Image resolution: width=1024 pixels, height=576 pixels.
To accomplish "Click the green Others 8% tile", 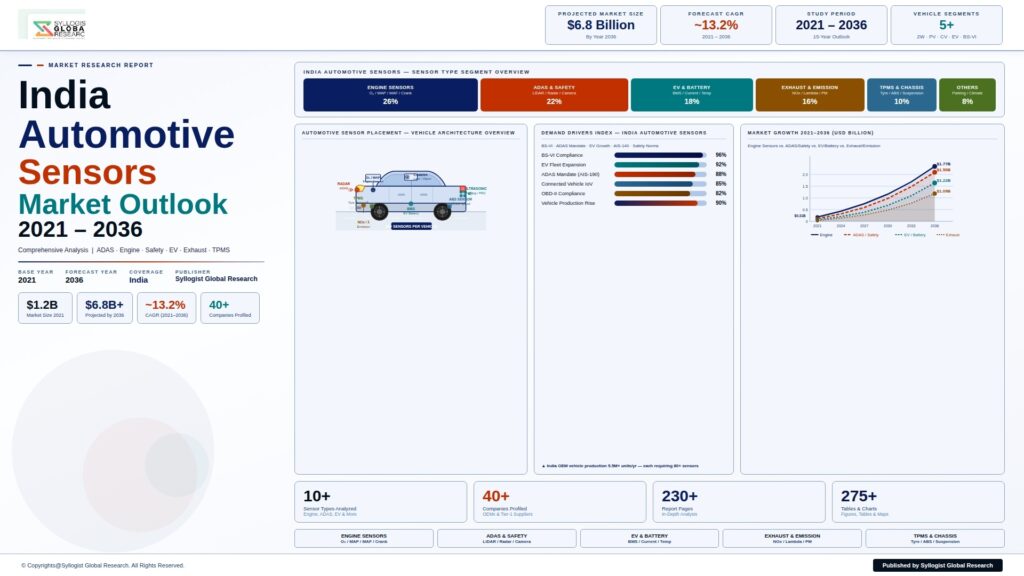I will [967, 95].
